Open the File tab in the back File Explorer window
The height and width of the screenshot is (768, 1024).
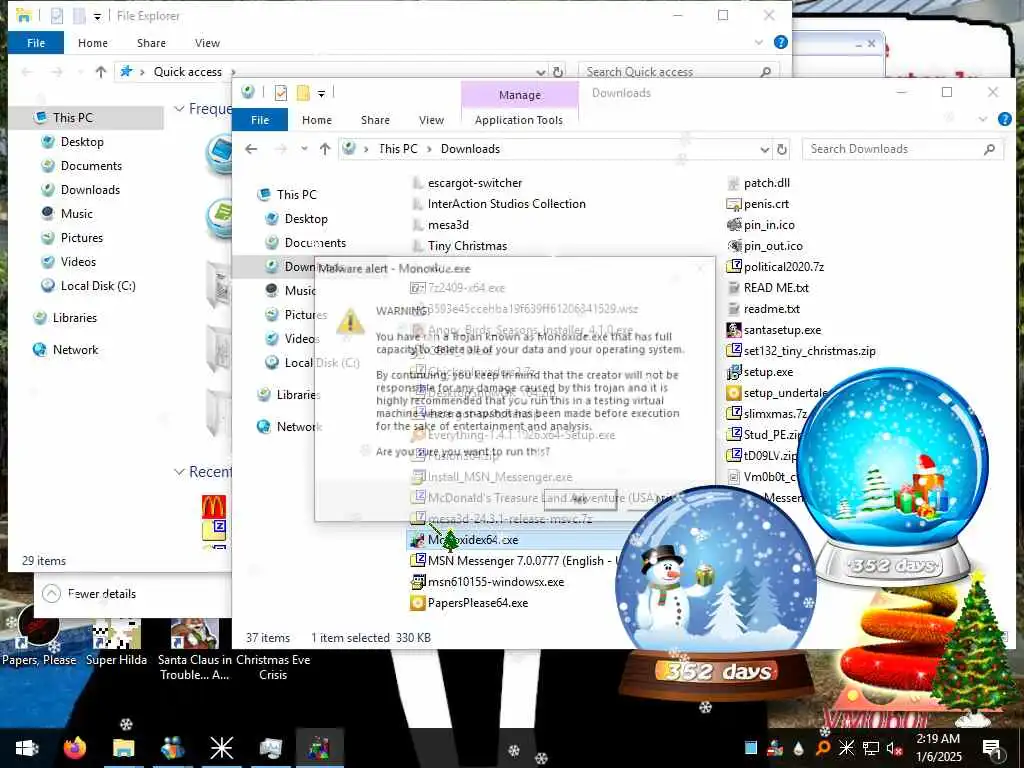coord(36,42)
